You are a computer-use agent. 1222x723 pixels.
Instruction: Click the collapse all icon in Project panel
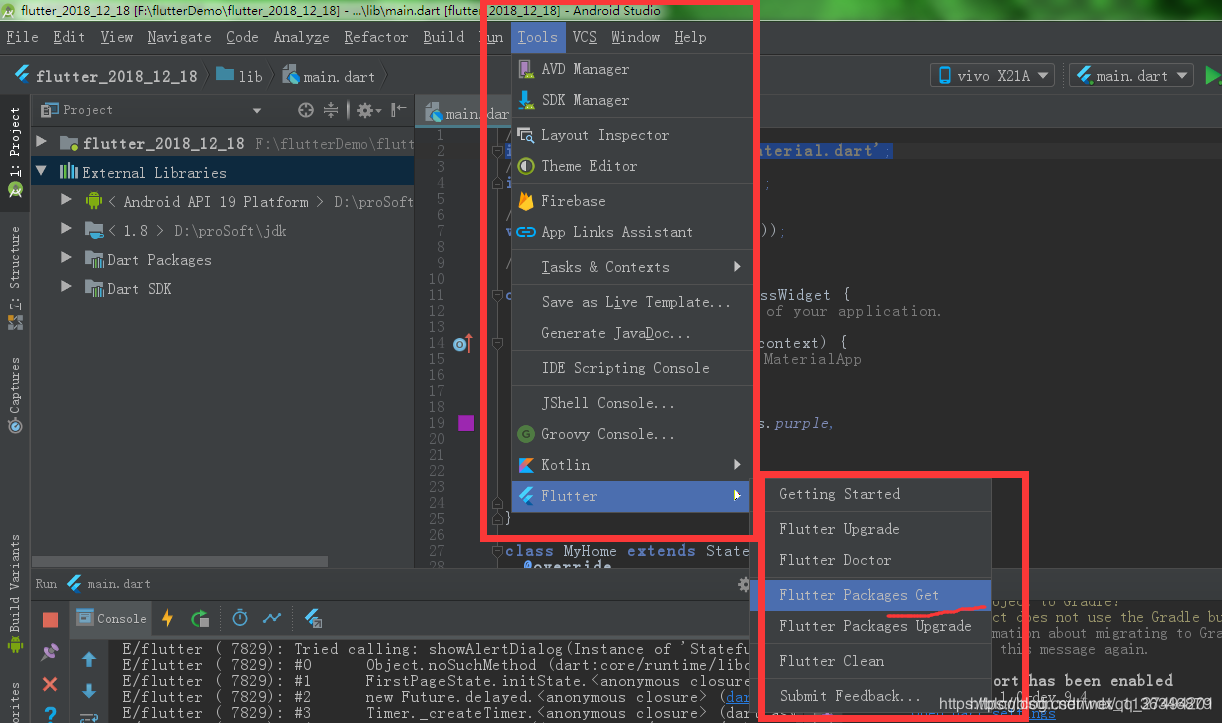pos(332,110)
